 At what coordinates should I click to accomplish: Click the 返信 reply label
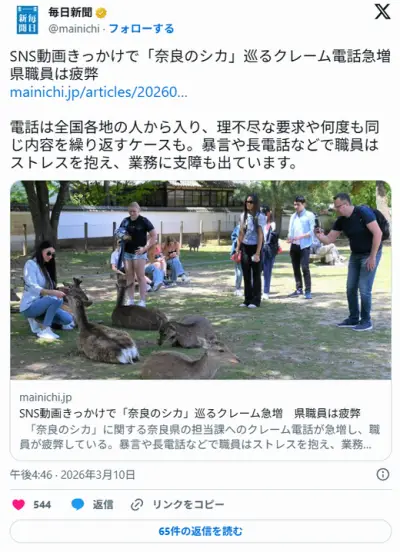point(103,505)
